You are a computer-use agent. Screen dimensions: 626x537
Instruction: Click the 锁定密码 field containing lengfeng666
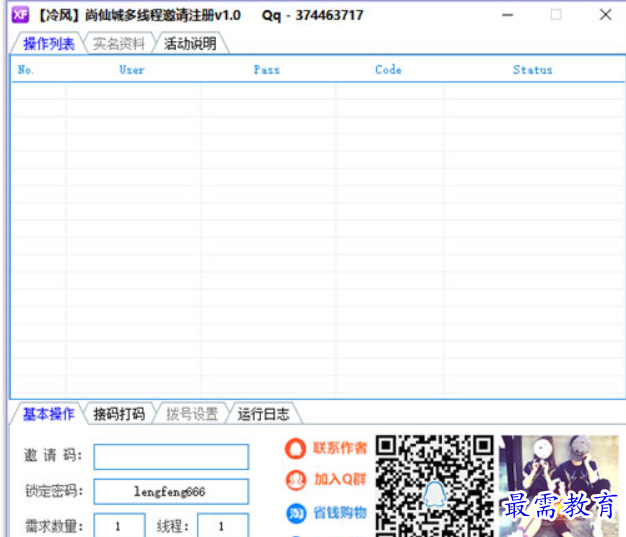coord(171,491)
